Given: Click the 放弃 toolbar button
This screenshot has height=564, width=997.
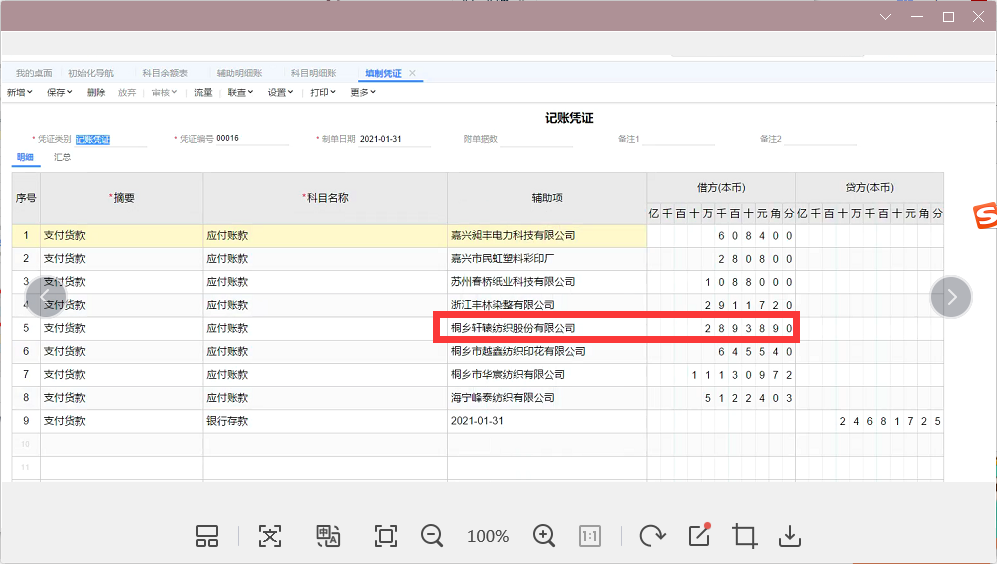Looking at the screenshot, I should pos(127,92).
